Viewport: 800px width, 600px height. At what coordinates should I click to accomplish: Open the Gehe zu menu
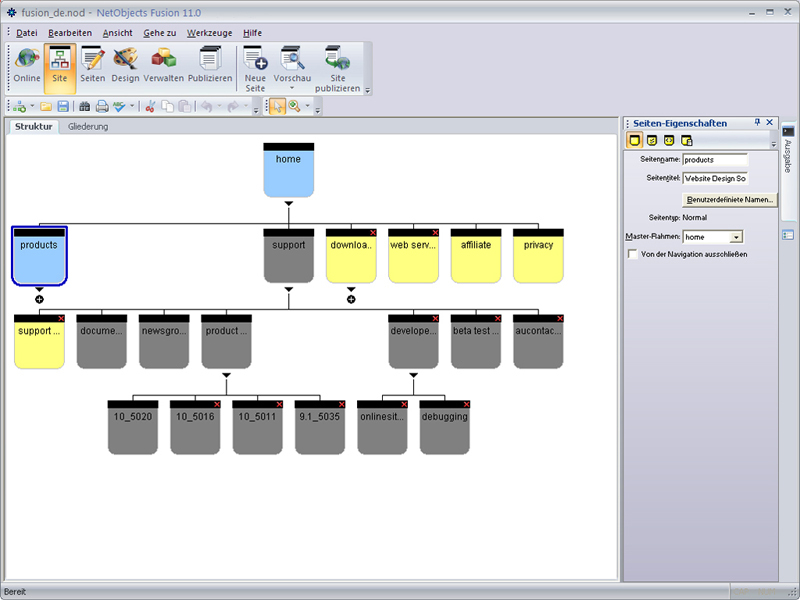(x=160, y=33)
